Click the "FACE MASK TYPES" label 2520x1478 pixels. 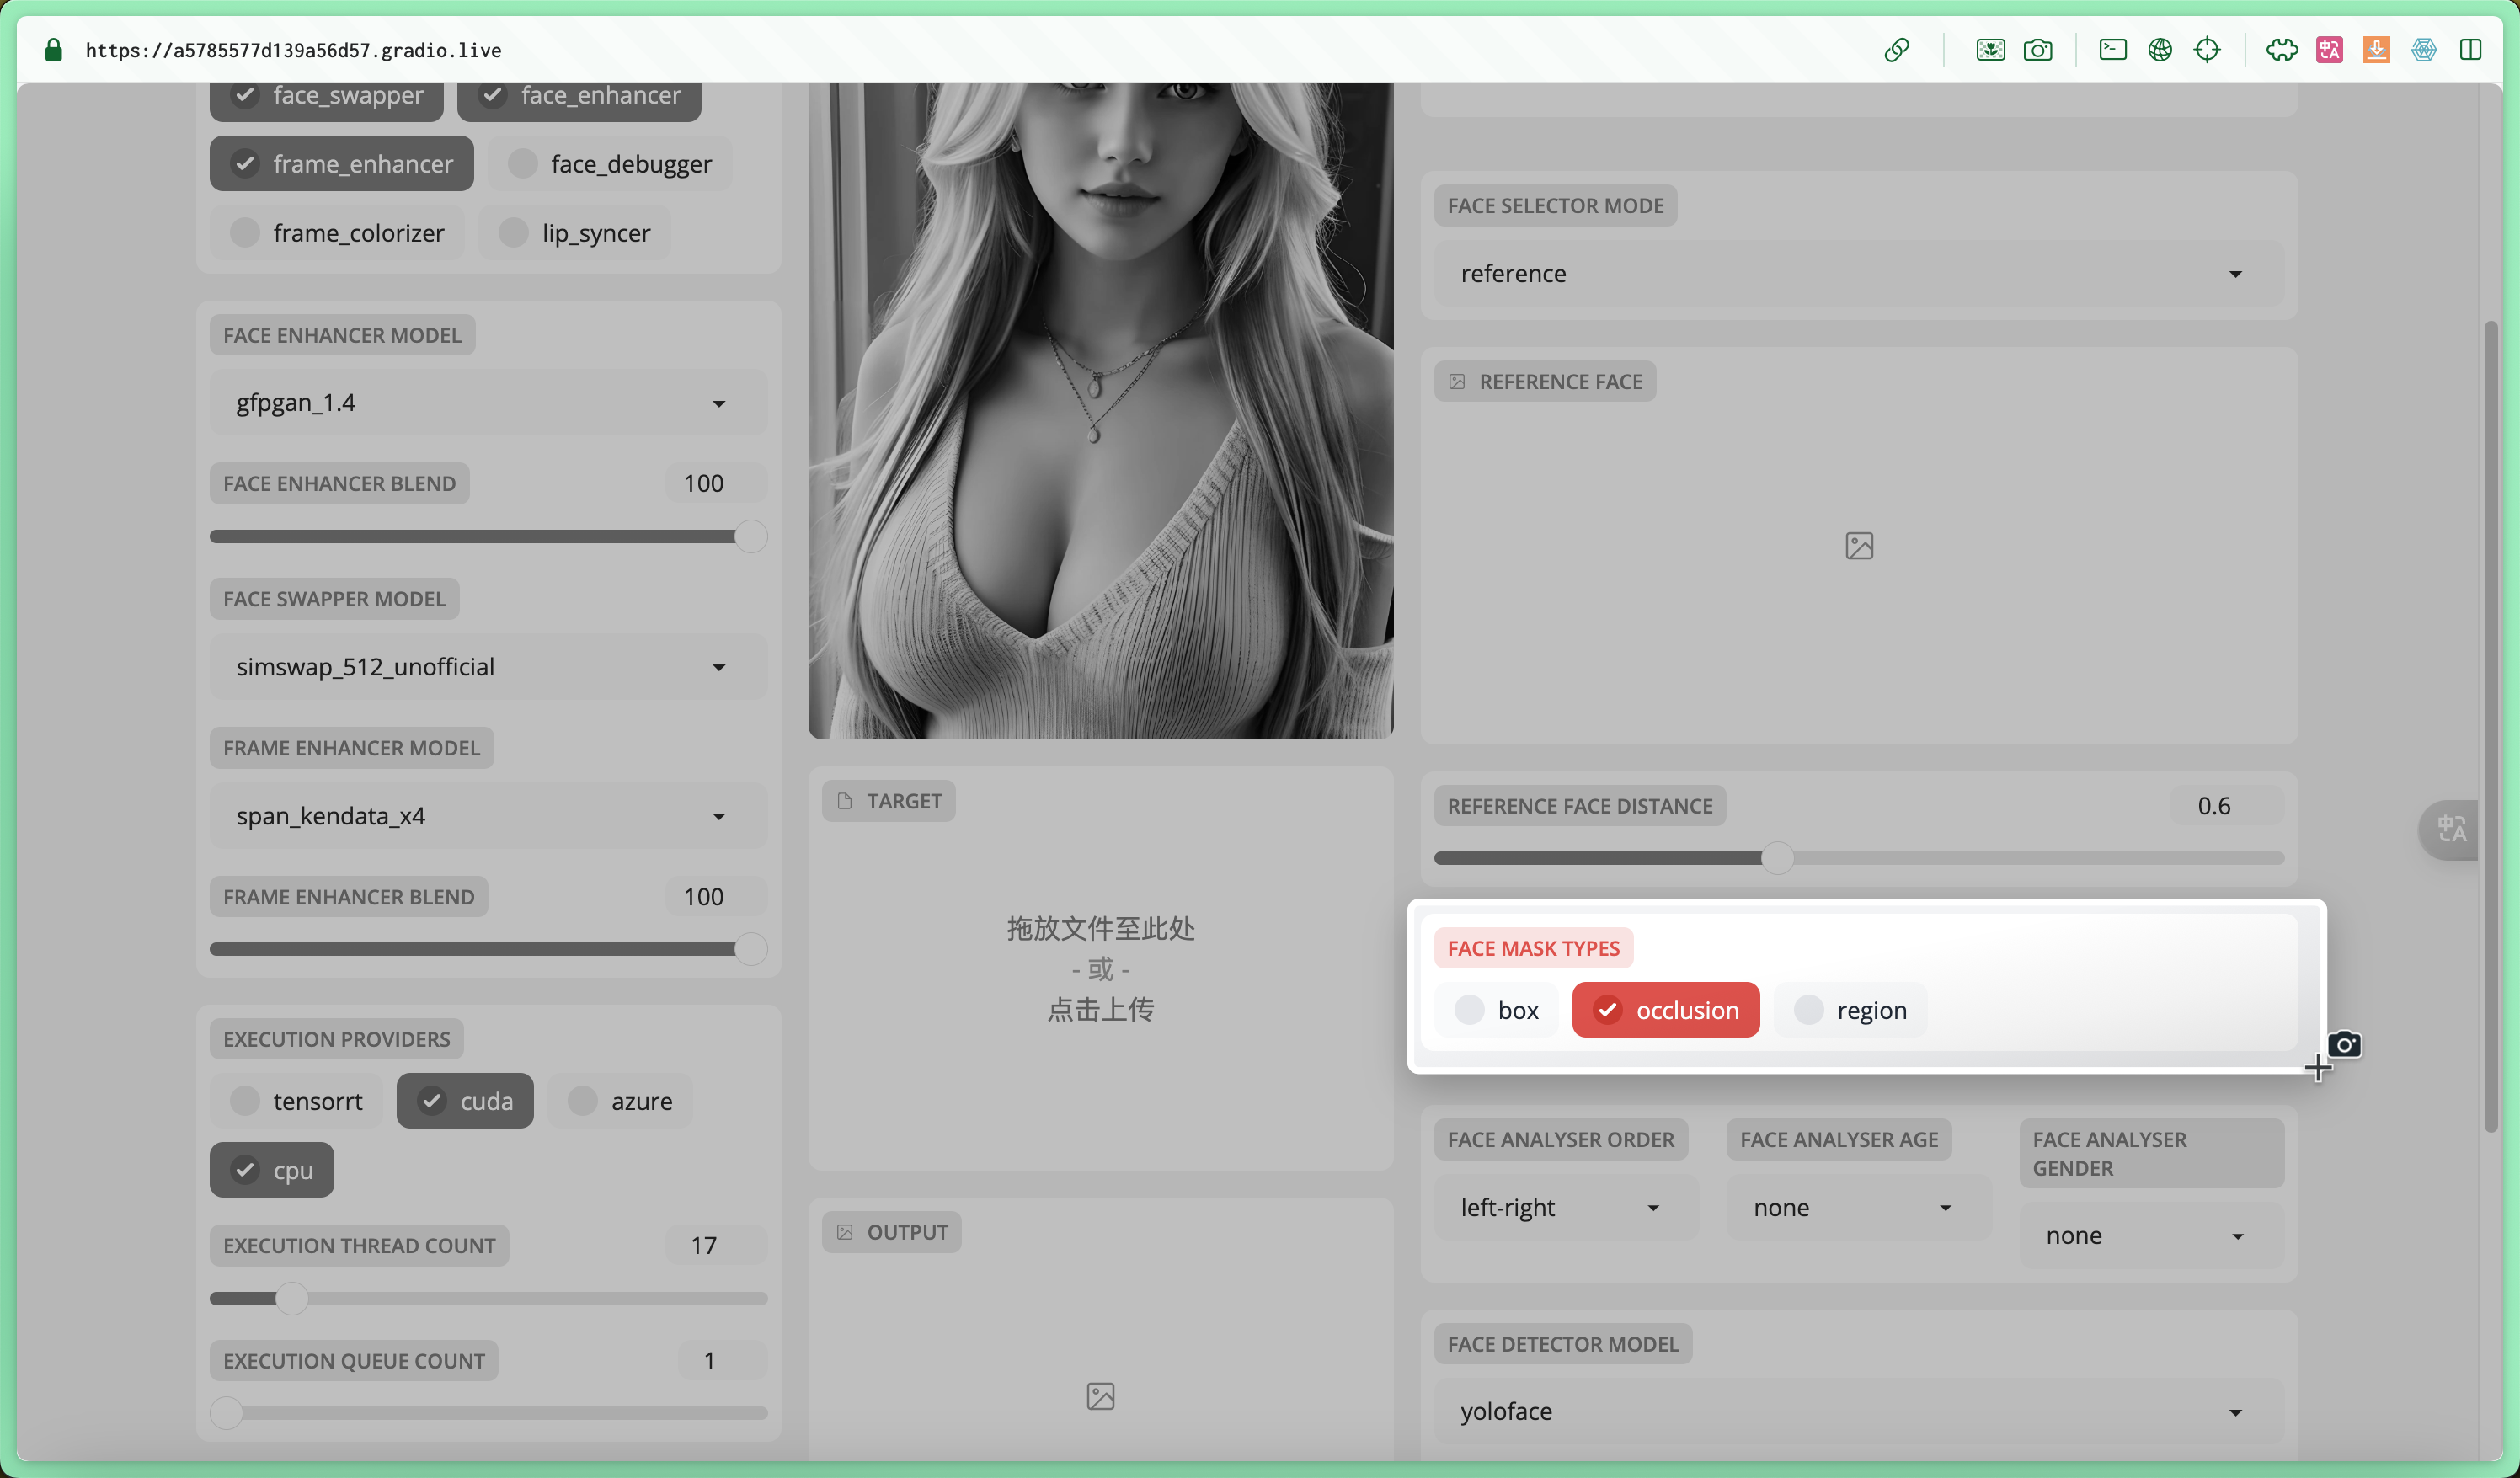tap(1533, 948)
